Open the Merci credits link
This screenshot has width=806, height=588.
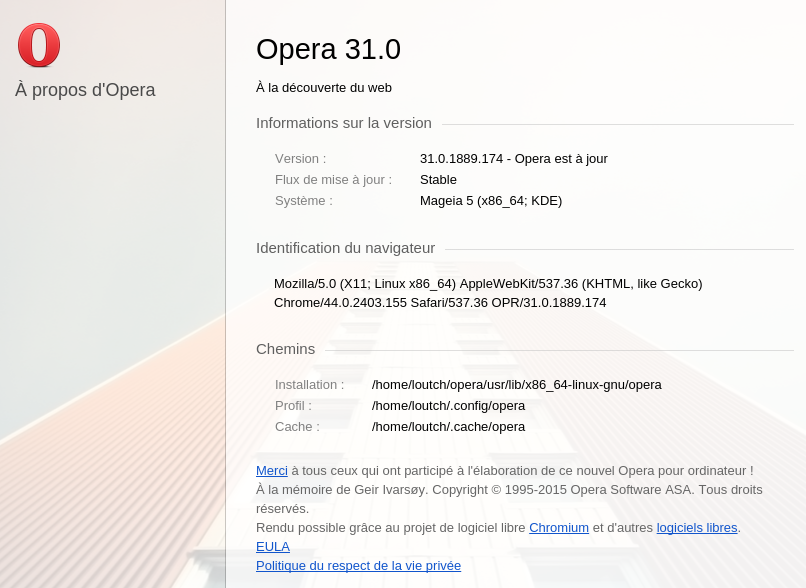click(x=272, y=471)
